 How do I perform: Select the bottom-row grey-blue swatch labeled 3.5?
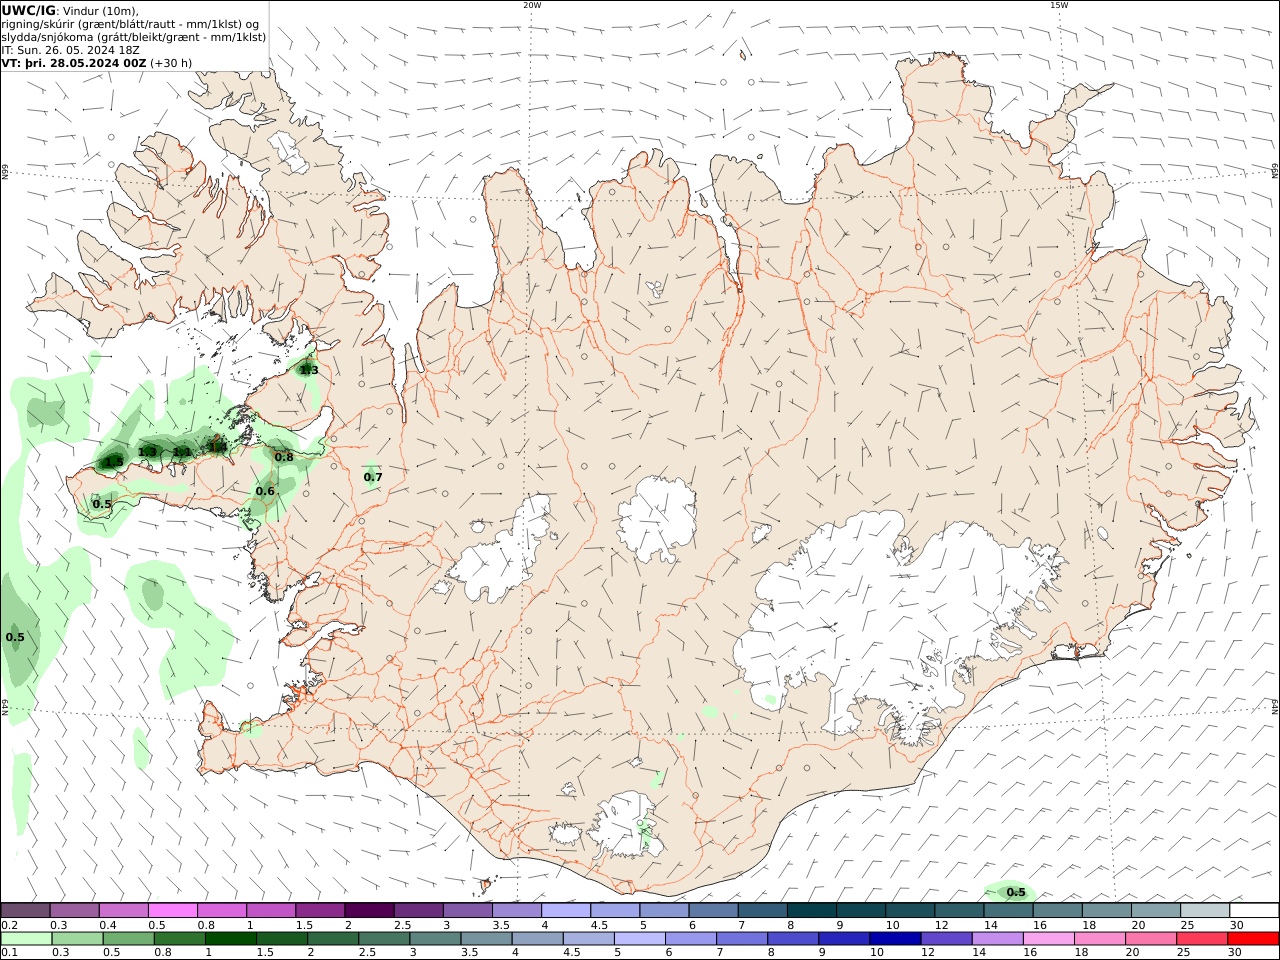[485, 938]
